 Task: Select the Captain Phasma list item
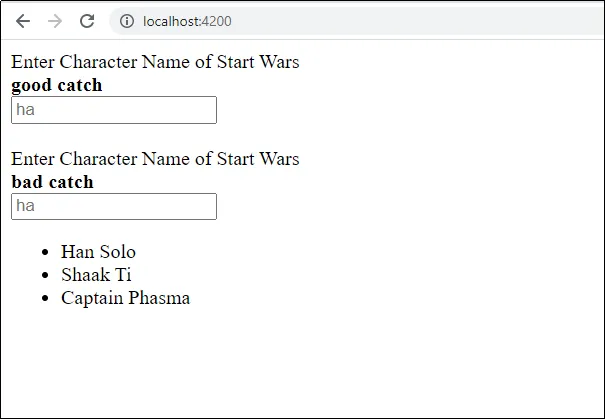tap(125, 298)
